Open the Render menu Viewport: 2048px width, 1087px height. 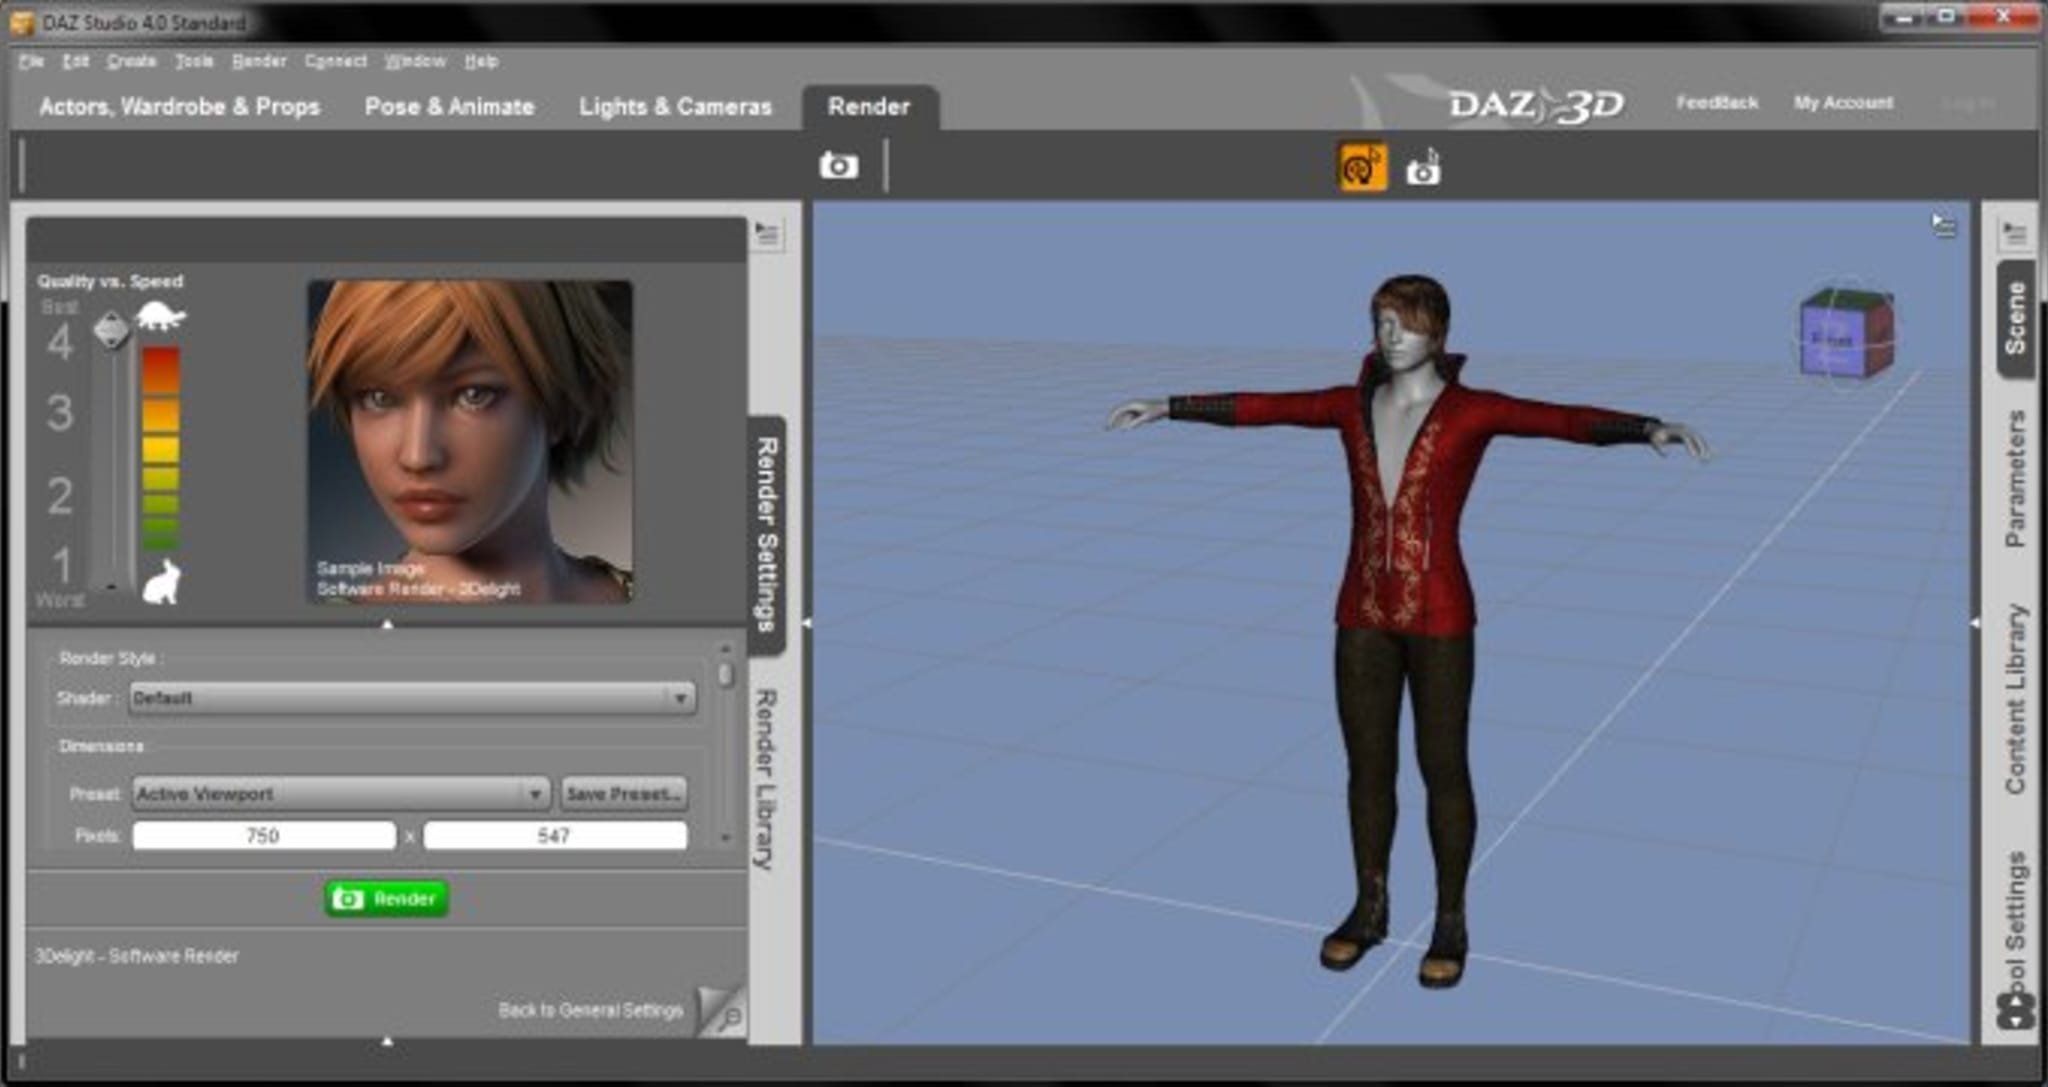[x=259, y=61]
